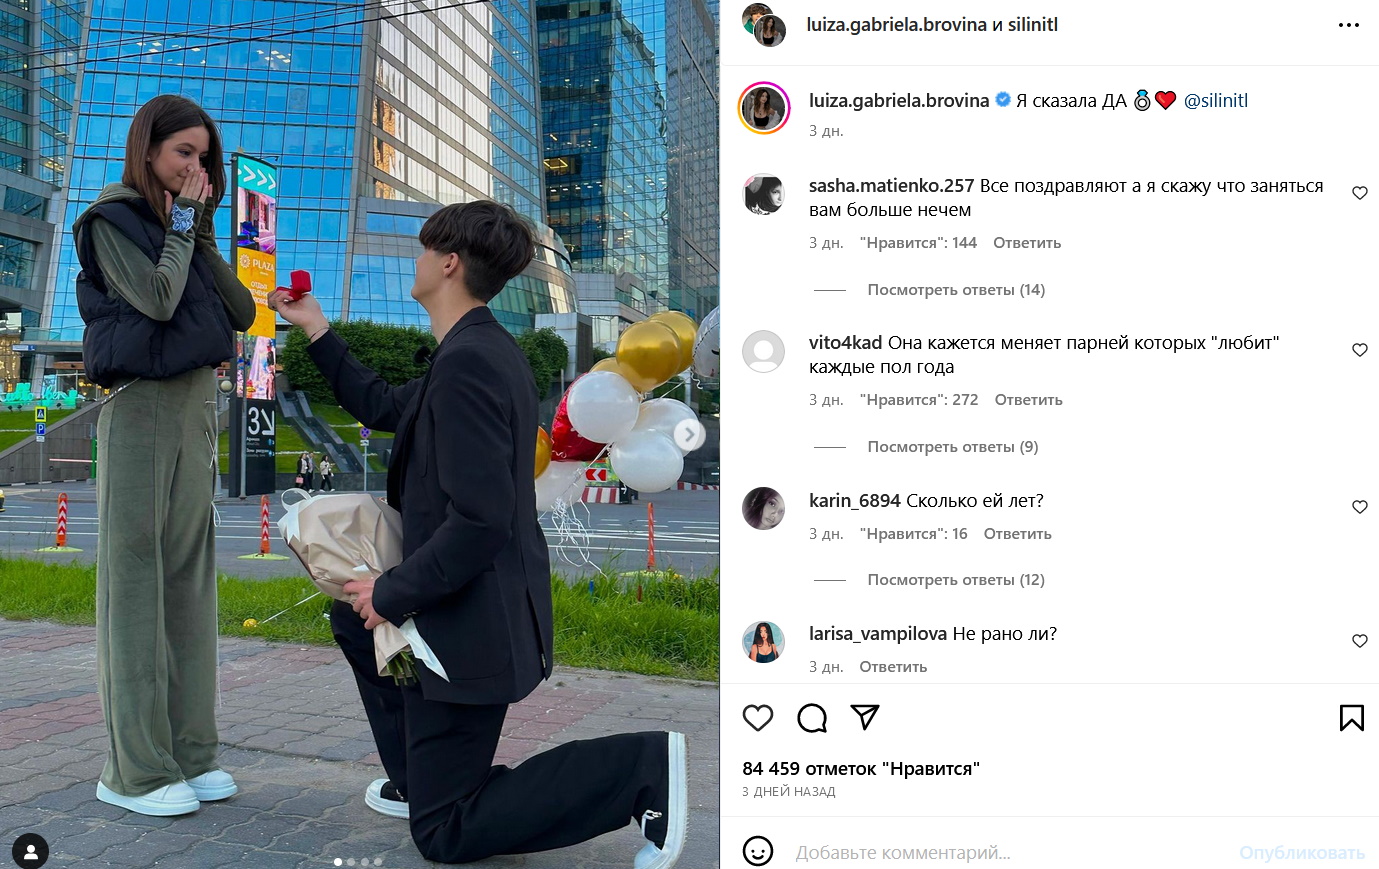Like the post with the heart icon
The width and height of the screenshot is (1379, 869).
[x=758, y=718]
